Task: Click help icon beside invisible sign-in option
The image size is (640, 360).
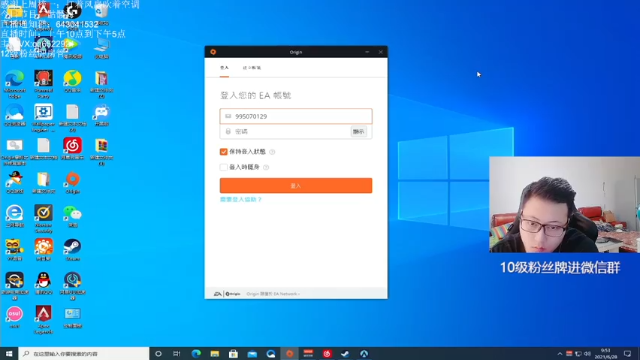Action: click(266, 167)
